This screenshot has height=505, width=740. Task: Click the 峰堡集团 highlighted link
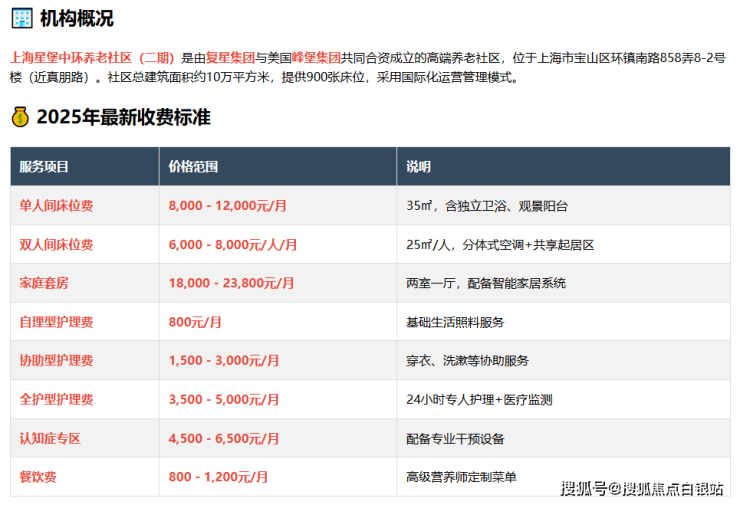coord(316,58)
